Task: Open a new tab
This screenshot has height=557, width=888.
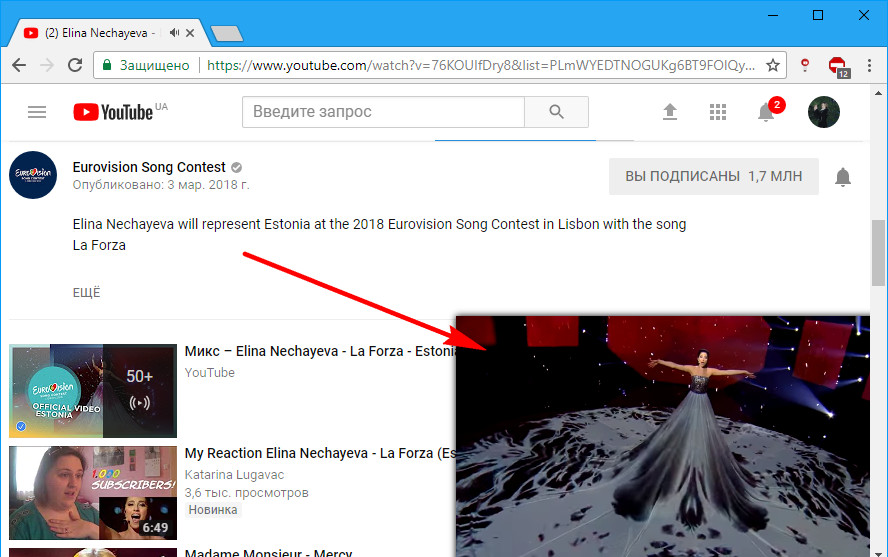Action: point(227,34)
